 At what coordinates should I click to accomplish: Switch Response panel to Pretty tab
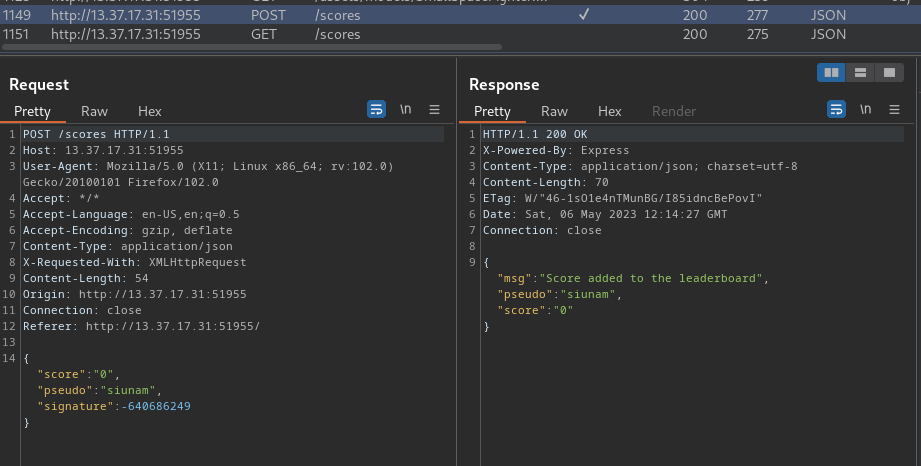pos(492,111)
